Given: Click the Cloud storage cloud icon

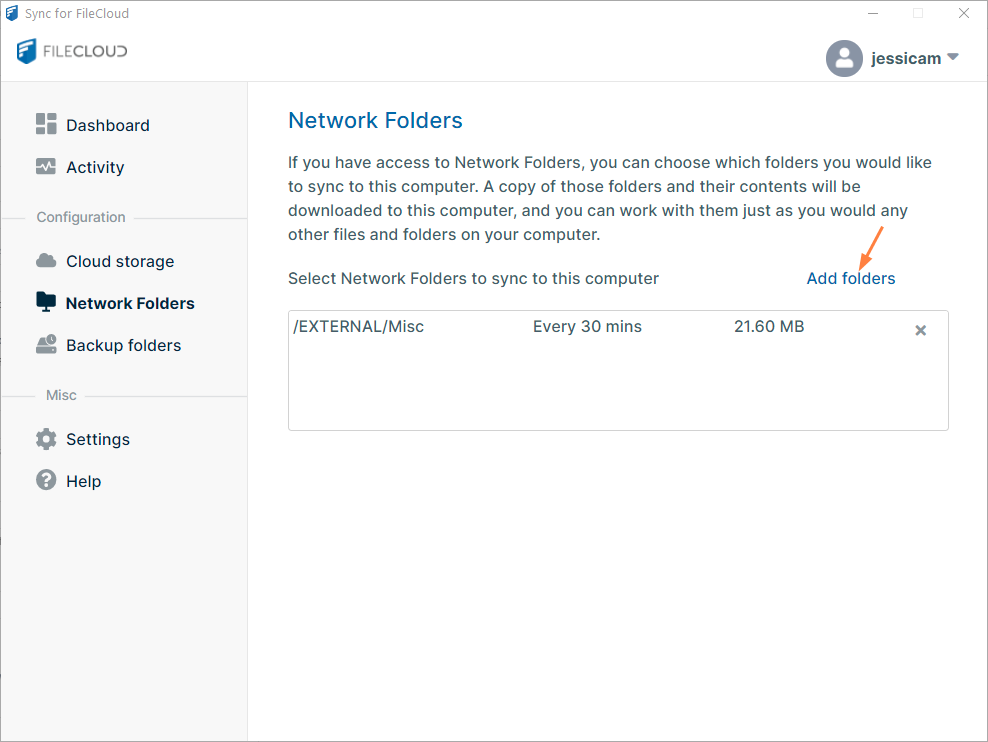Looking at the screenshot, I should pyautogui.click(x=46, y=260).
